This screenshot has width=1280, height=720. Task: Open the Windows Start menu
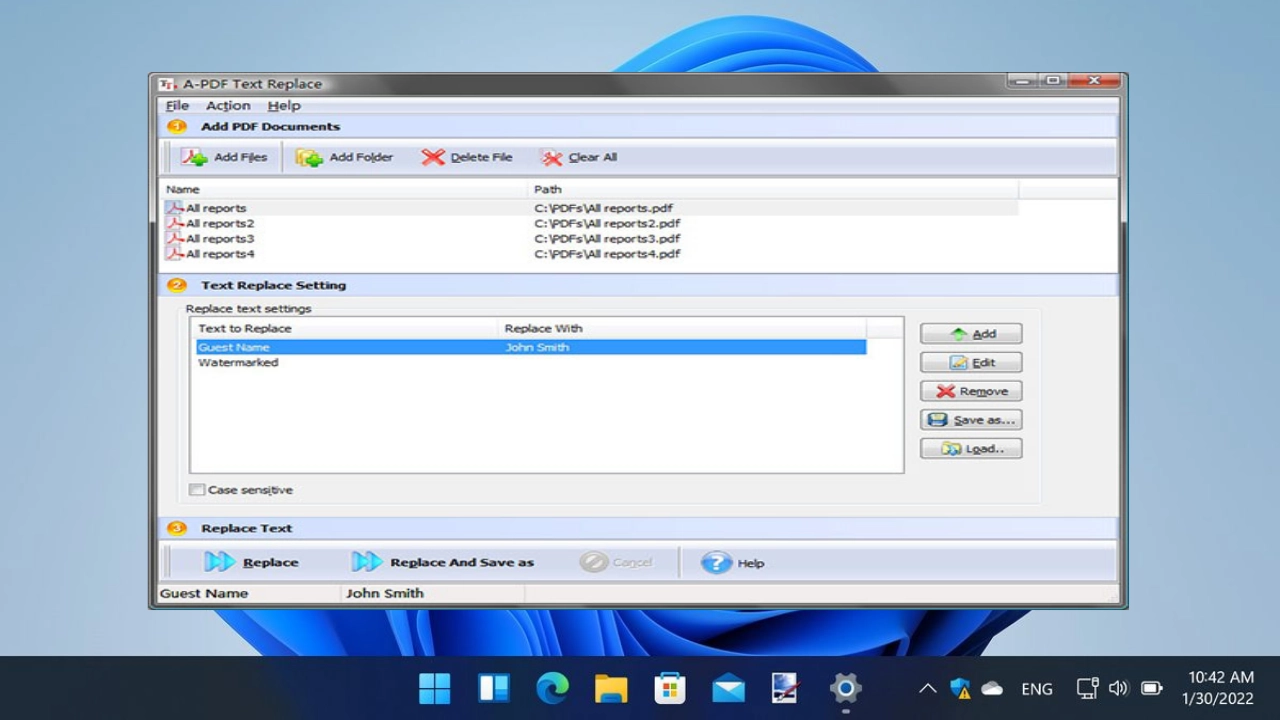click(x=435, y=688)
